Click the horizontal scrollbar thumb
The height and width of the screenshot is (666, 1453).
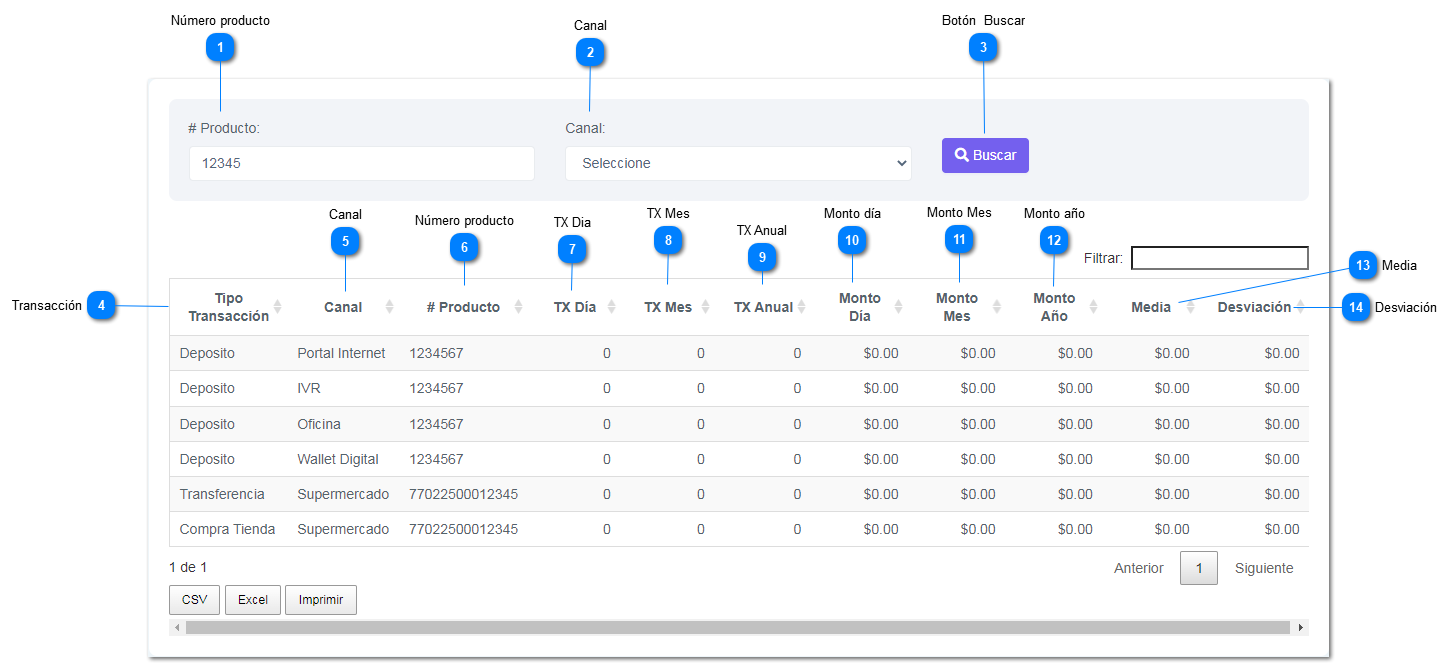click(738, 627)
